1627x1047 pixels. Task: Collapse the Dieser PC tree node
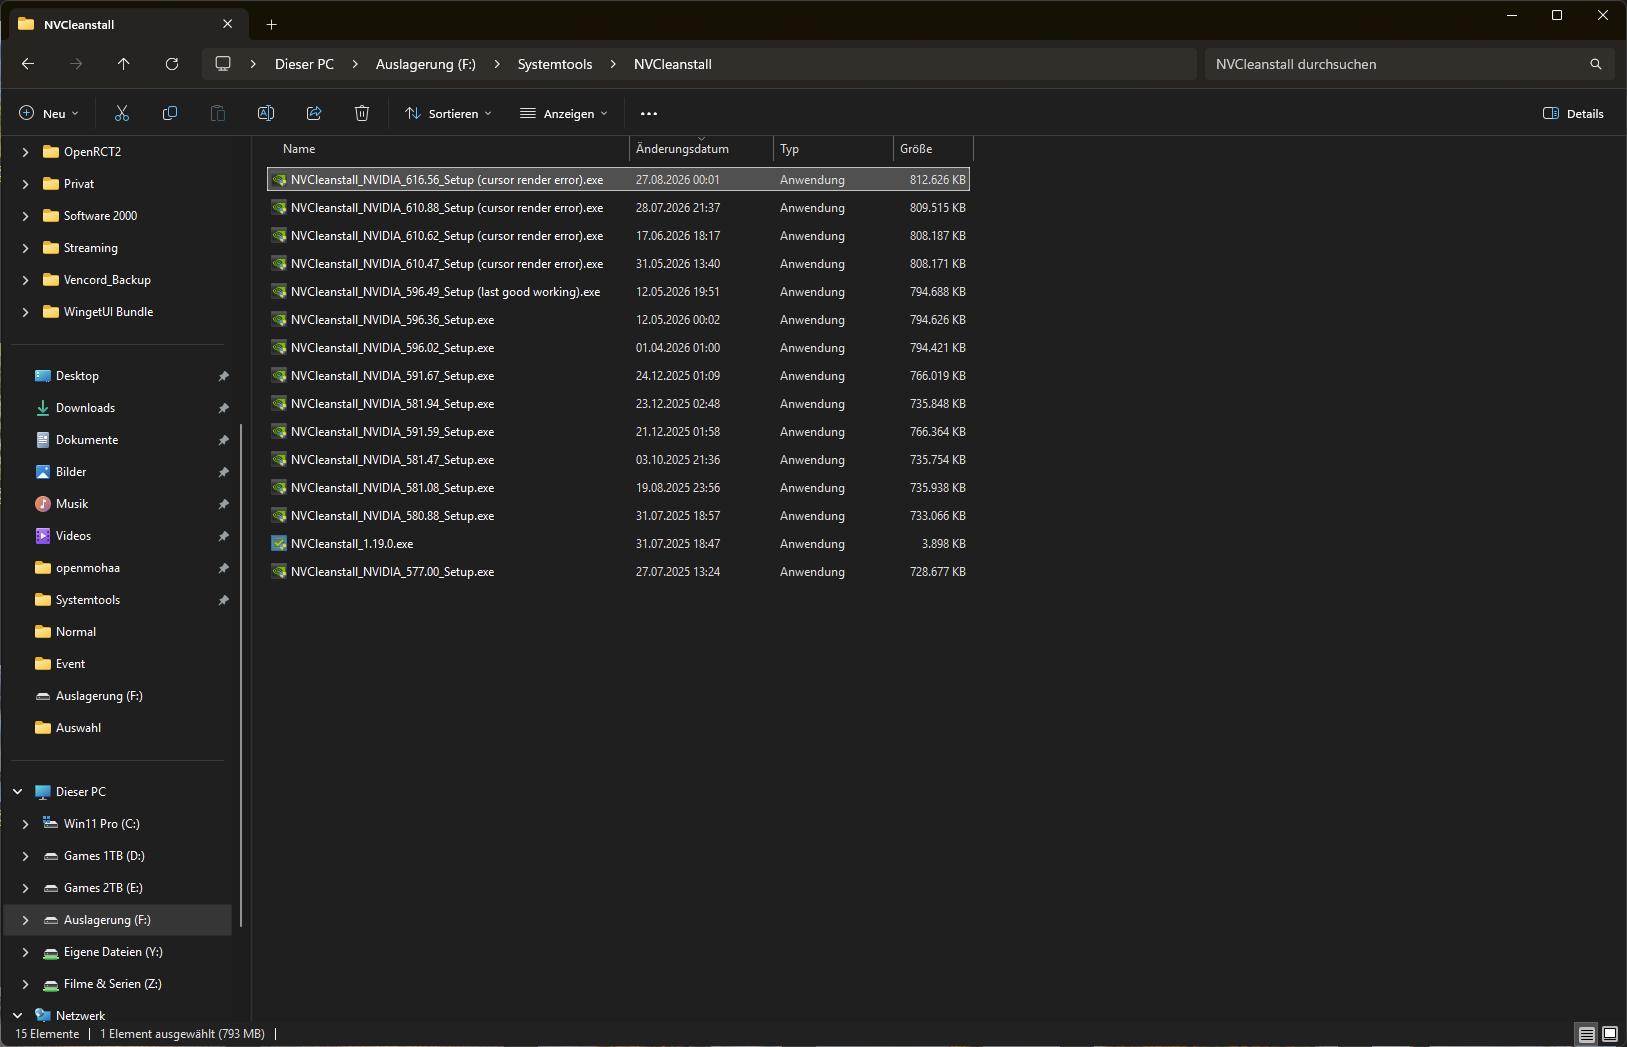pos(17,792)
